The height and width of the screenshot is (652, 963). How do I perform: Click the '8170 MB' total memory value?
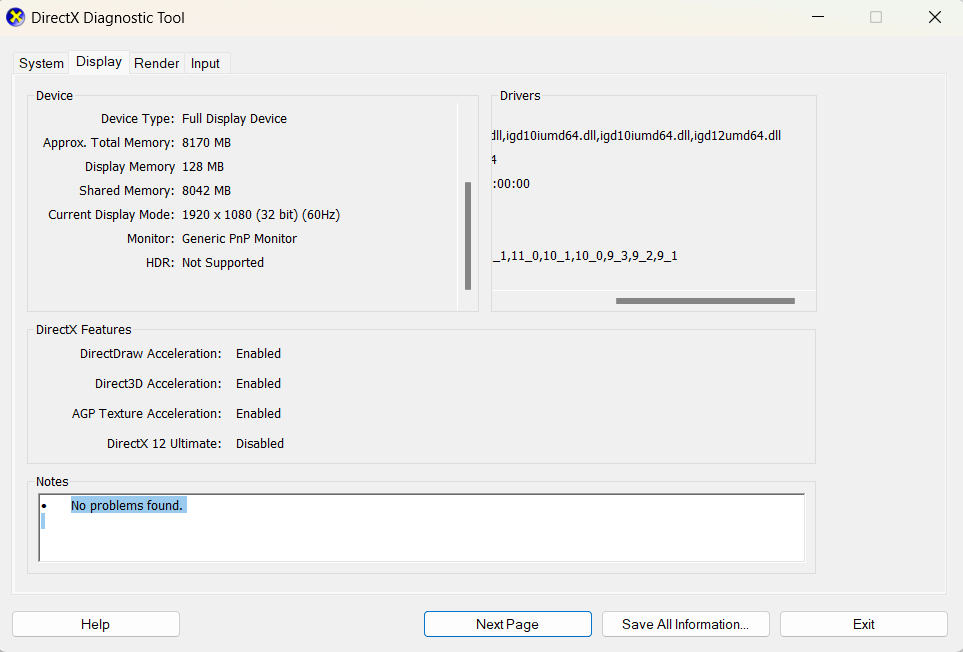206,142
